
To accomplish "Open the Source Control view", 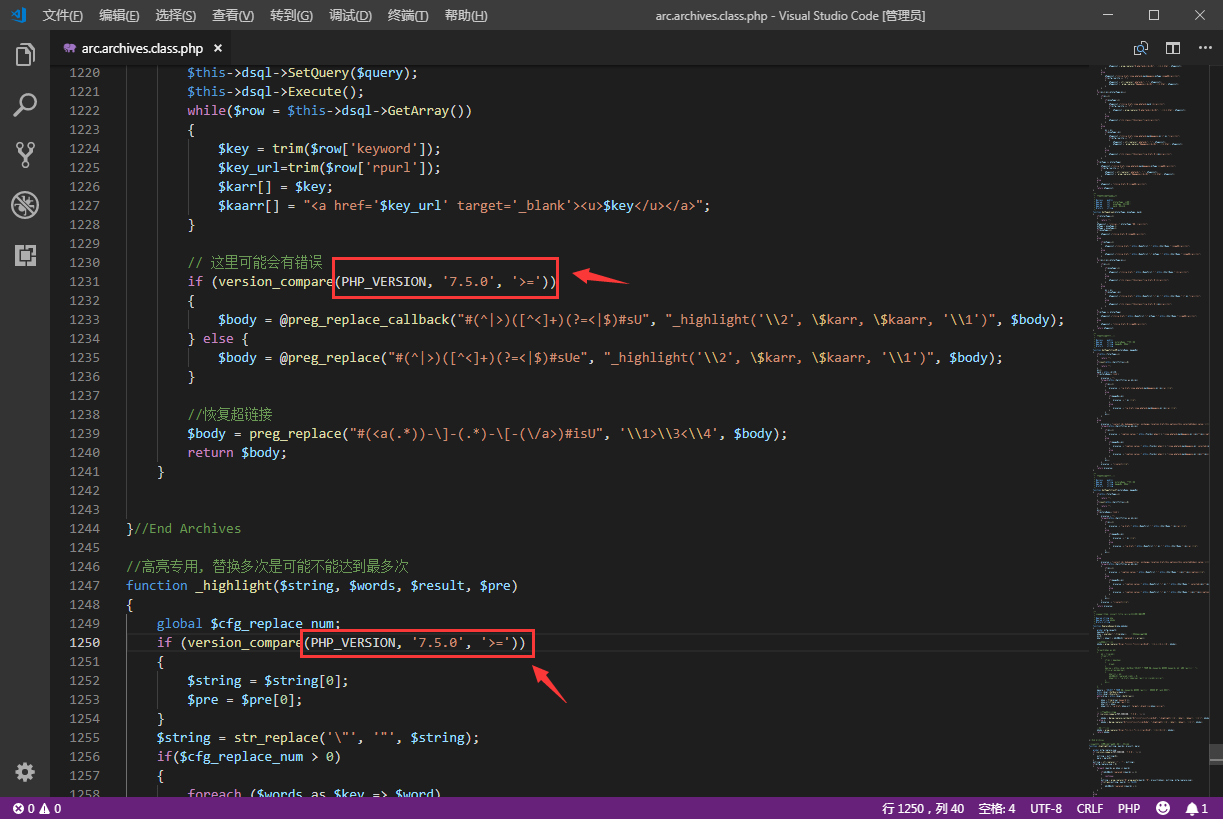I will [25, 154].
